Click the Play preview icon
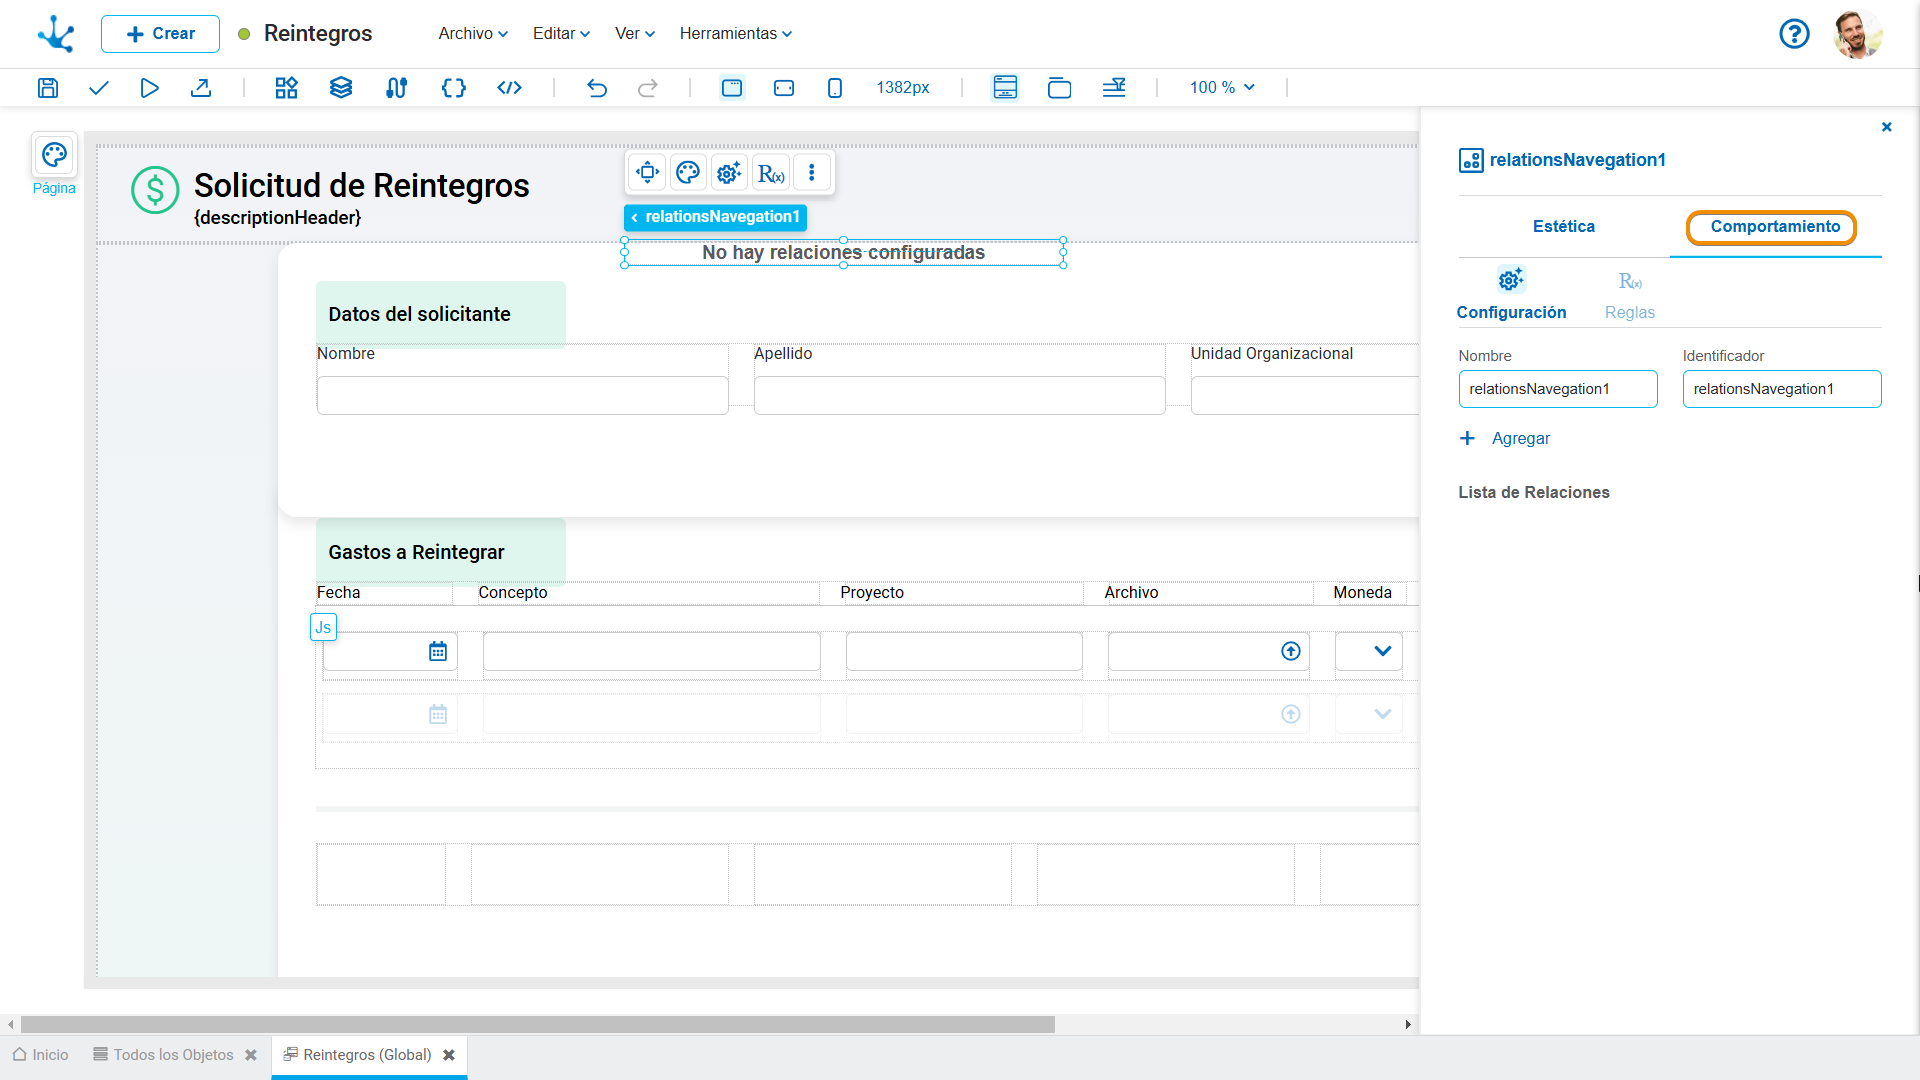This screenshot has width=1920, height=1080. click(x=149, y=88)
